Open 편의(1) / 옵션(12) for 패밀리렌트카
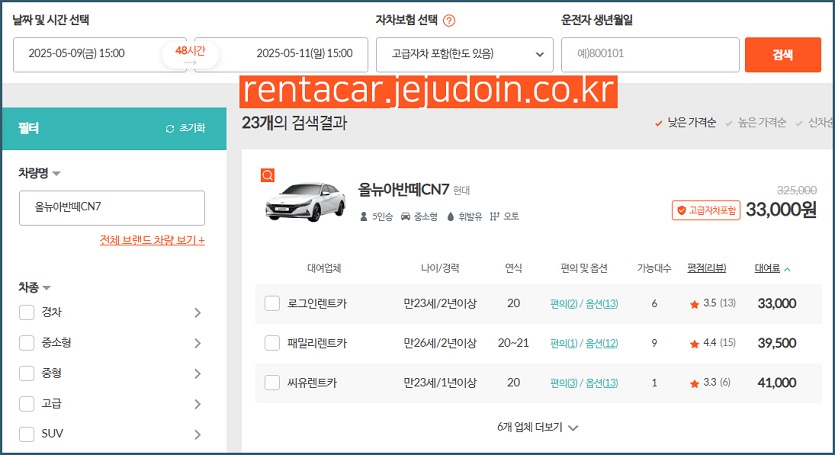835x455 pixels. (x=584, y=343)
